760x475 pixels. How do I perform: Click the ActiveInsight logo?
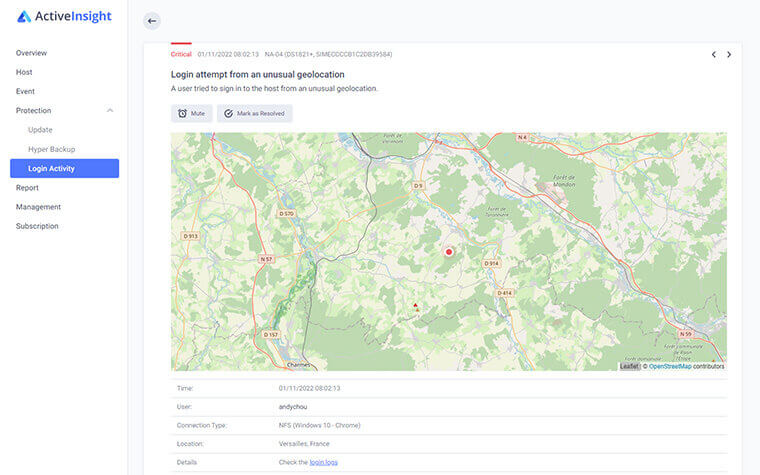(x=64, y=16)
